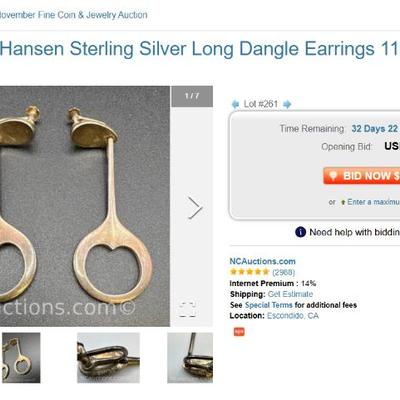Click the green arrow beside Enter a maximum
The height and width of the screenshot is (400, 400).
[343, 202]
